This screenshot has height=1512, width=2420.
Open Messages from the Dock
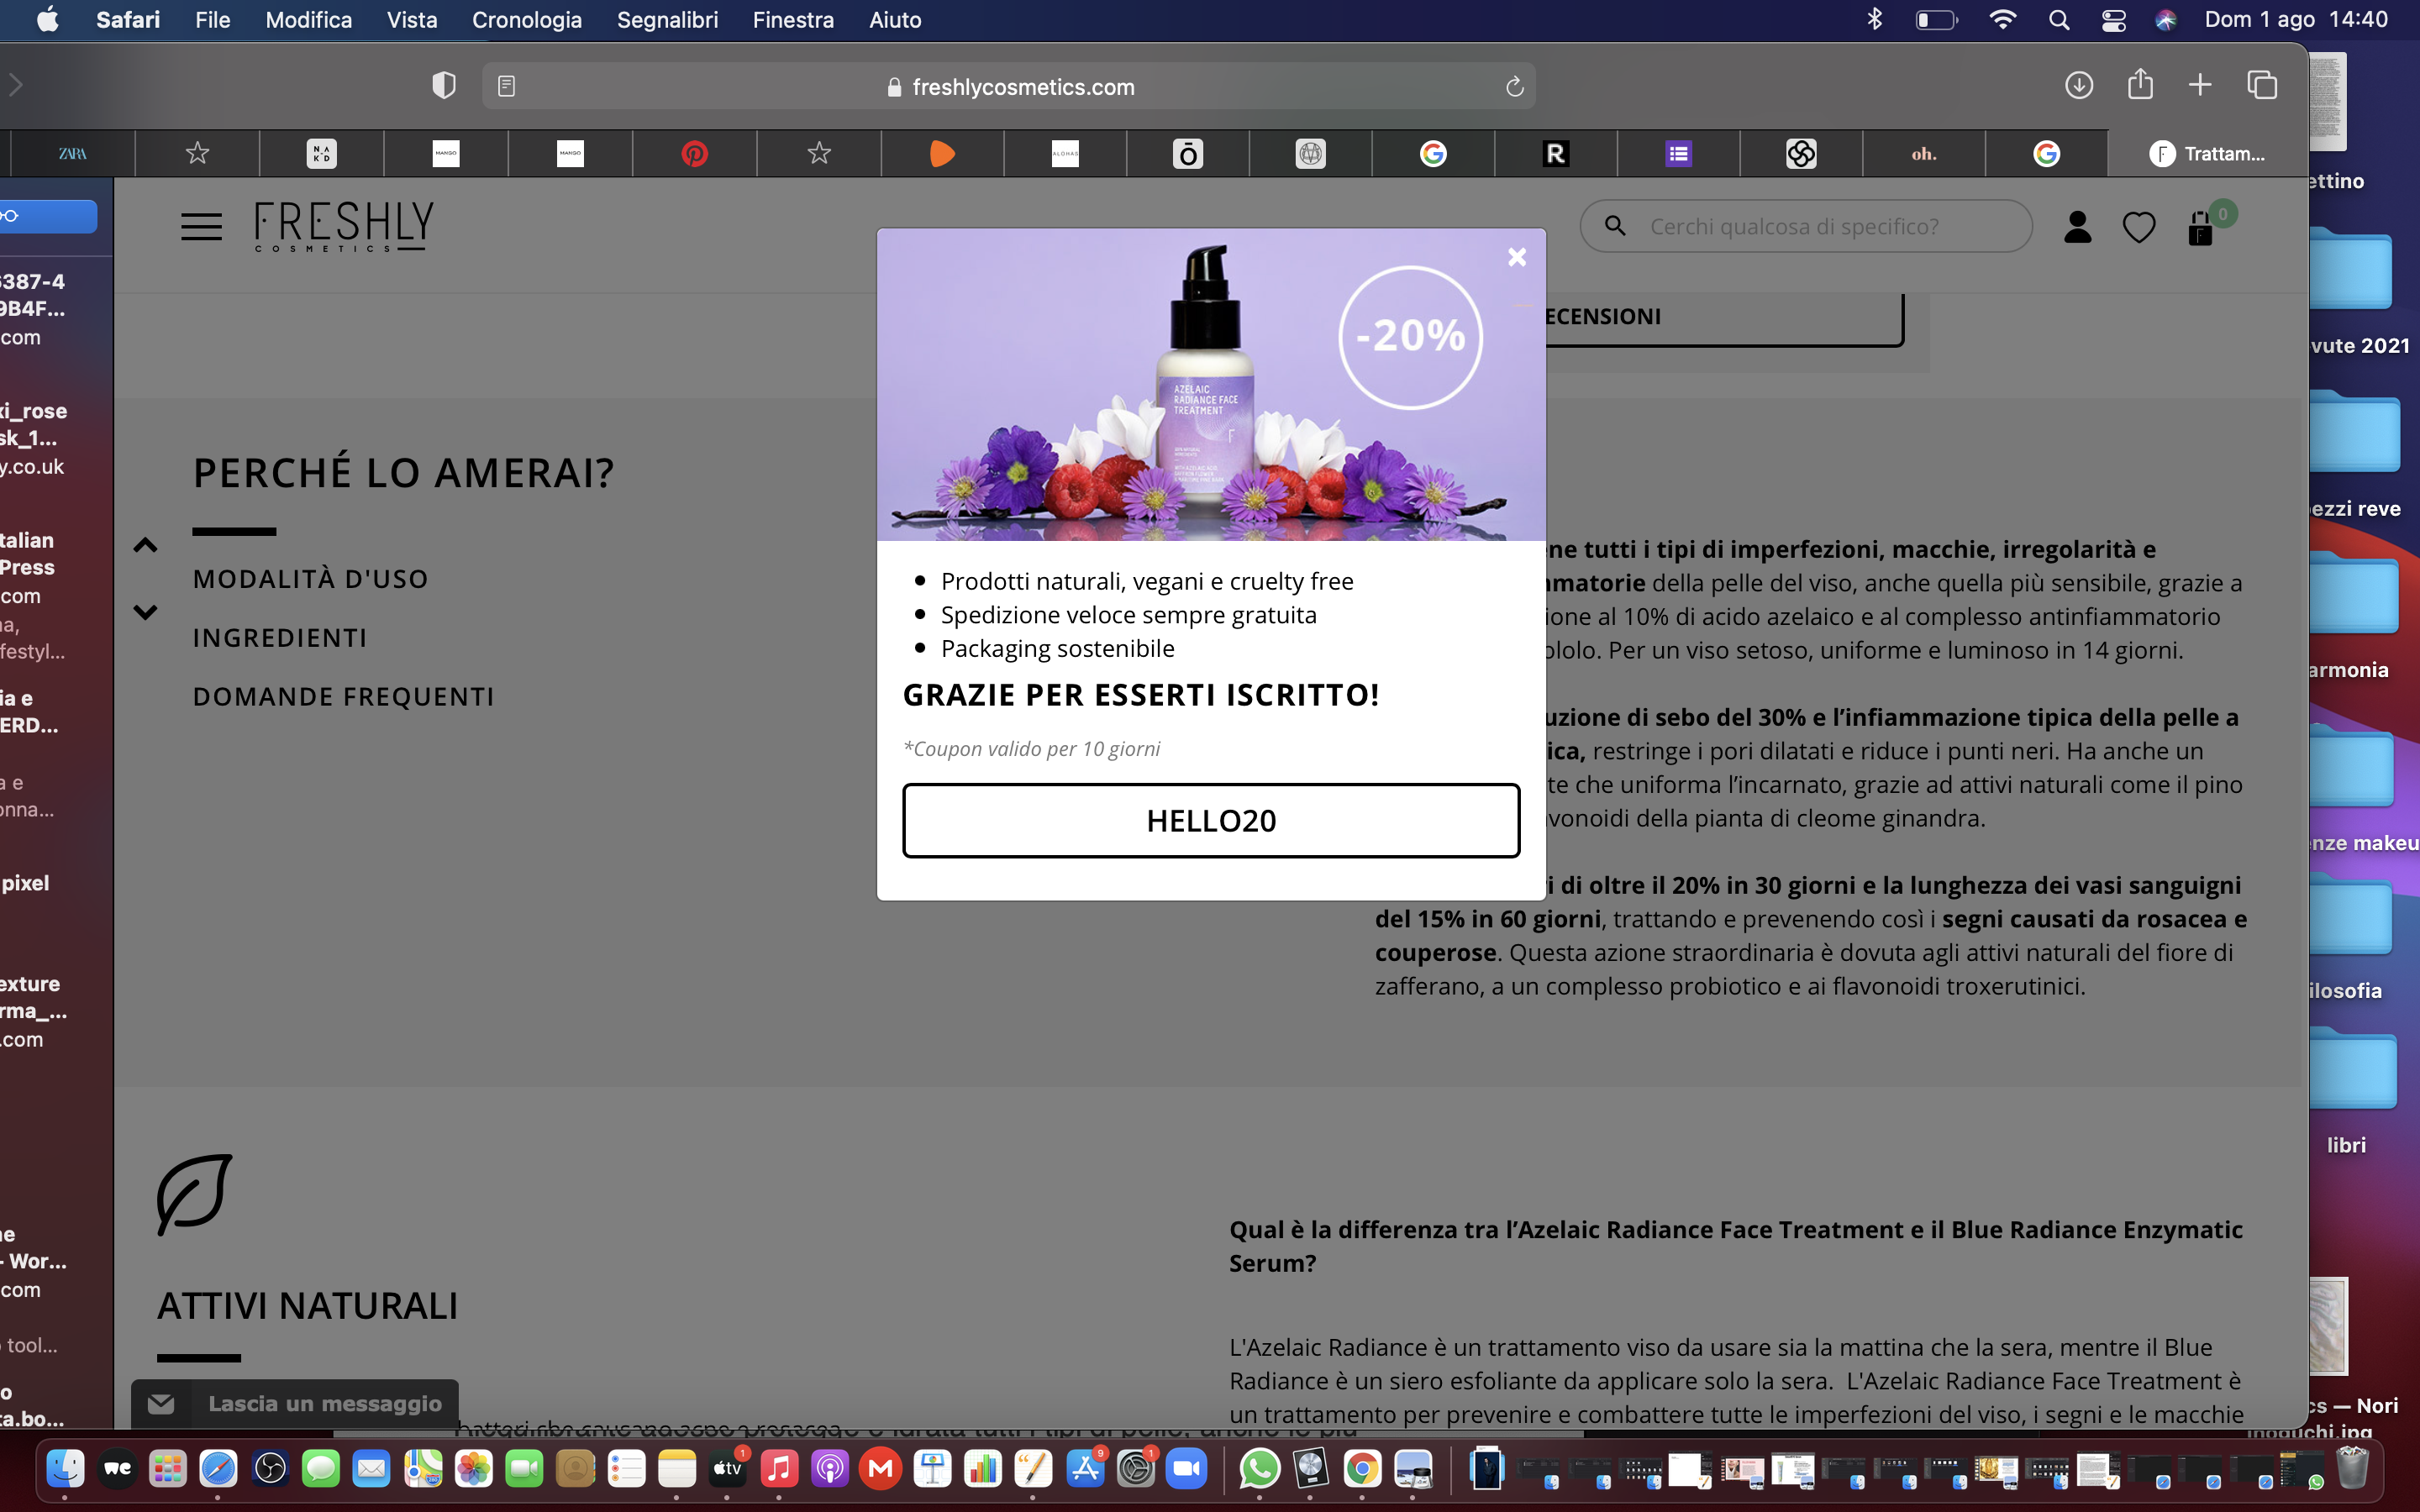tap(321, 1468)
